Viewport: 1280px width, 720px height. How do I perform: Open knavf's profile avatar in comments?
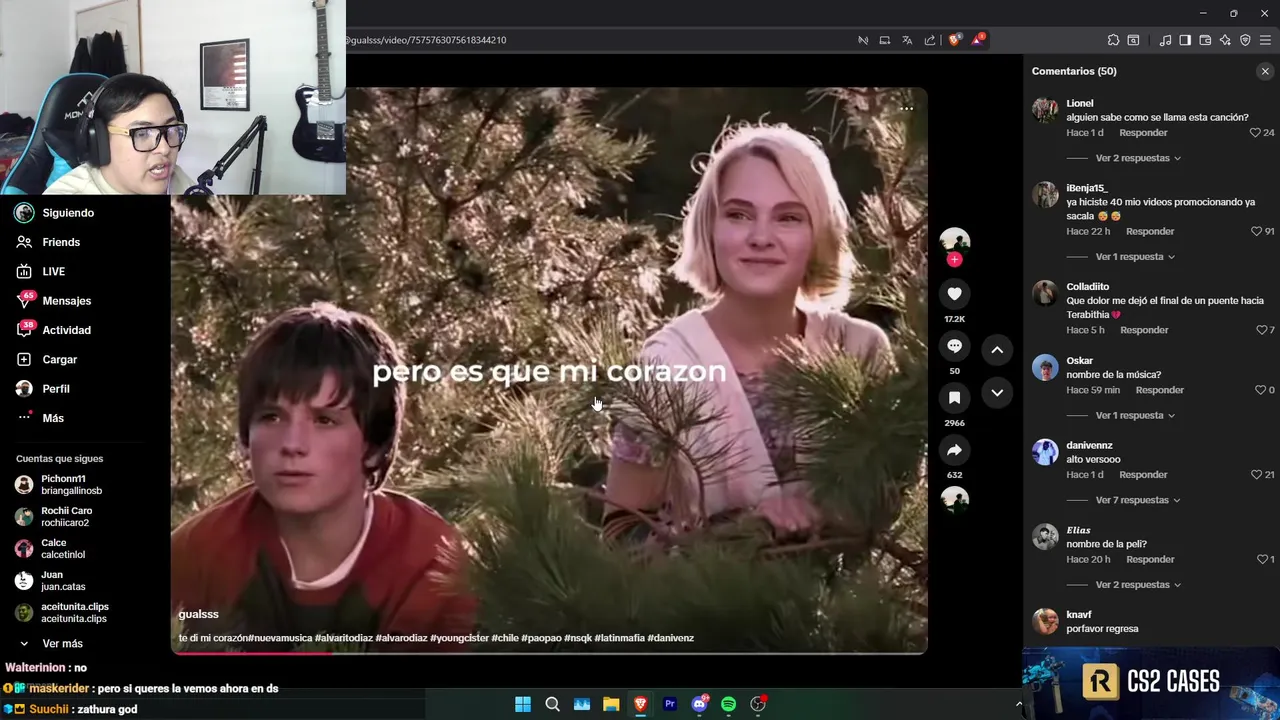(1045, 621)
